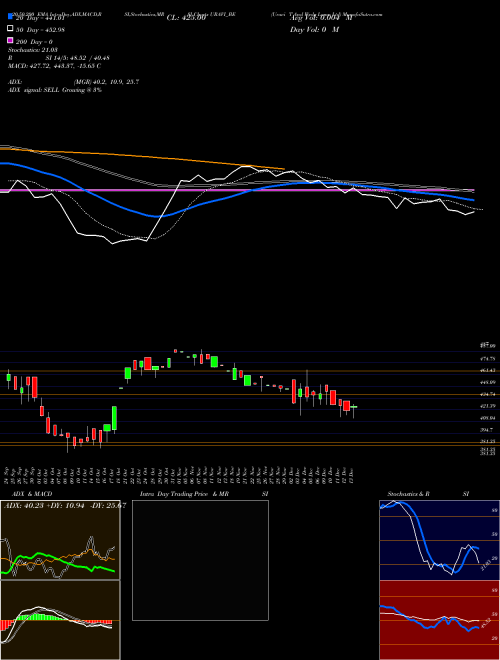This screenshot has width=500, height=660.
Task: Select the '20 Day - 441.01' legend text
Action: (x=40, y=18)
